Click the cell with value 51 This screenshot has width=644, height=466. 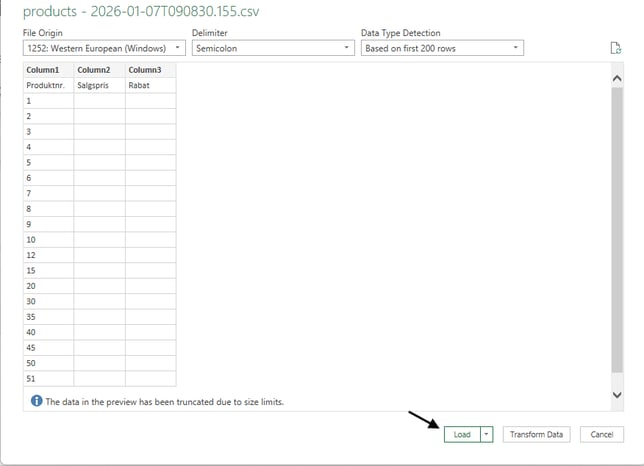[48, 378]
